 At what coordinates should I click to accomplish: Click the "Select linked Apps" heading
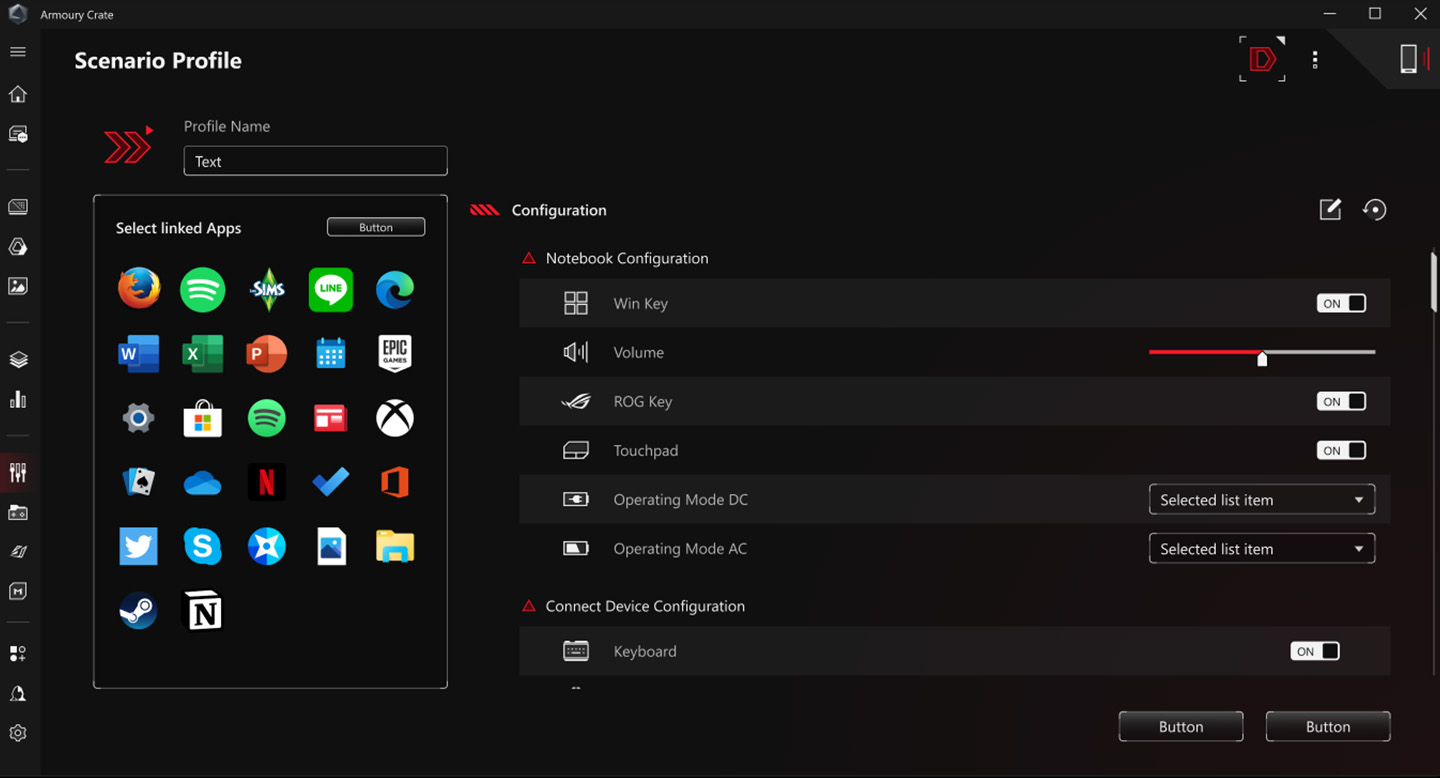[179, 228]
